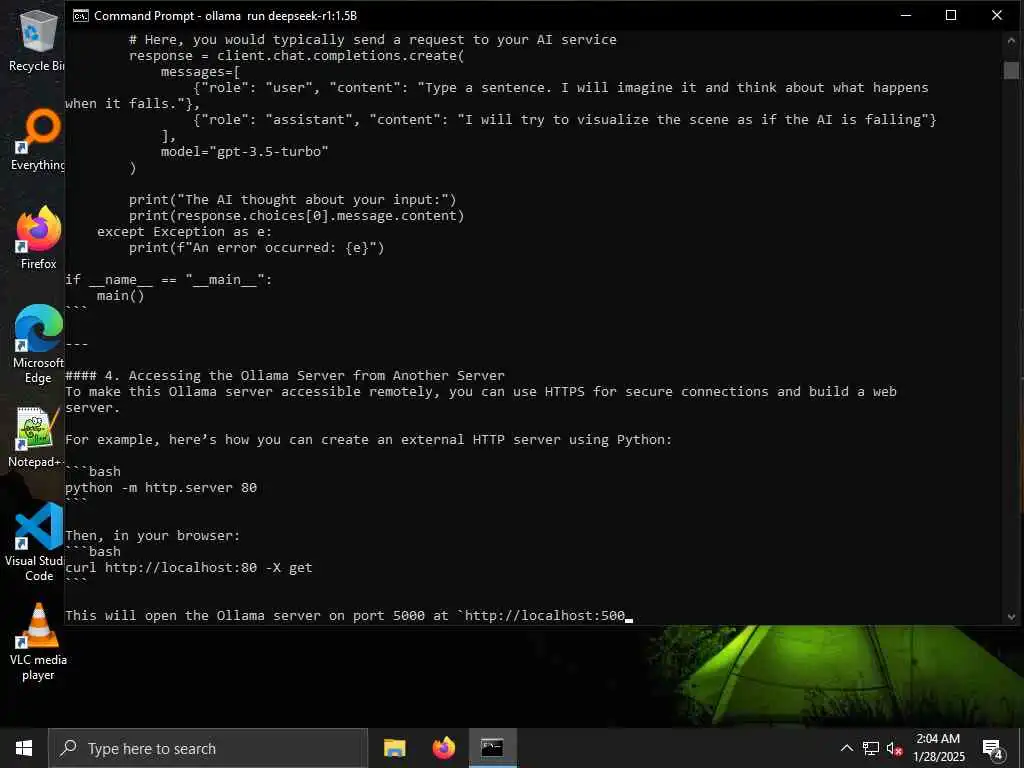This screenshot has height=768, width=1024.
Task: Maximize the Command Prompt window
Action: pyautogui.click(x=951, y=16)
